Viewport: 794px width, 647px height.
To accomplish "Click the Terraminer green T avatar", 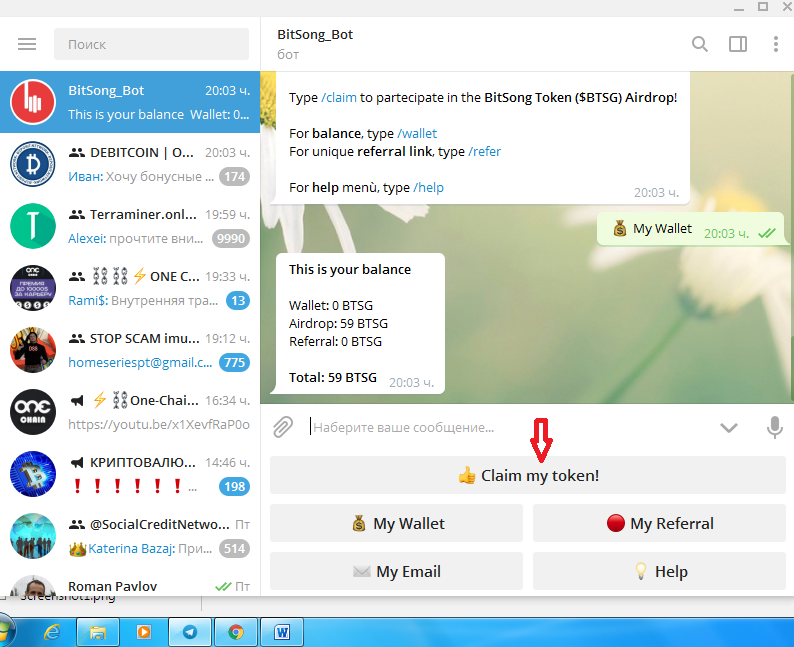I will [33, 226].
